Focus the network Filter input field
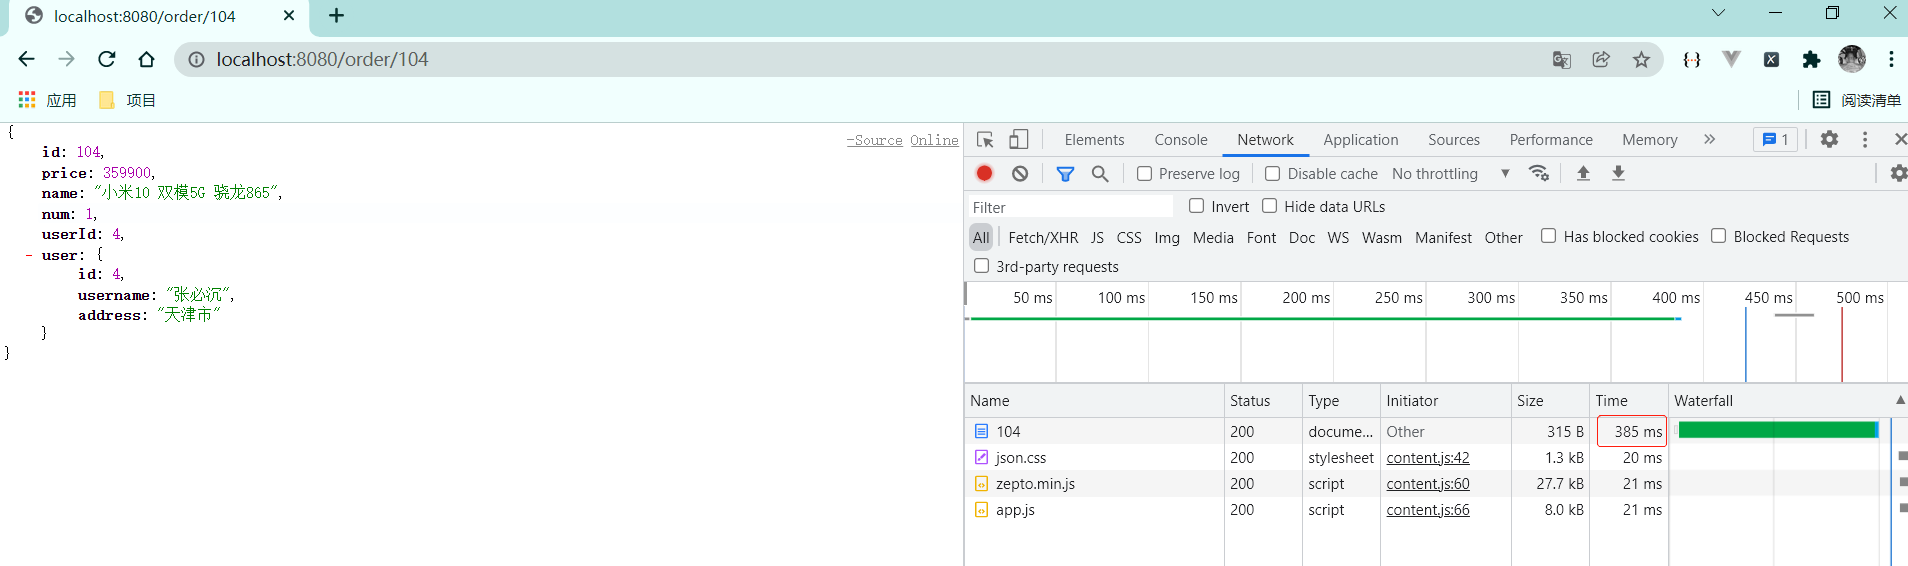 click(x=1070, y=207)
